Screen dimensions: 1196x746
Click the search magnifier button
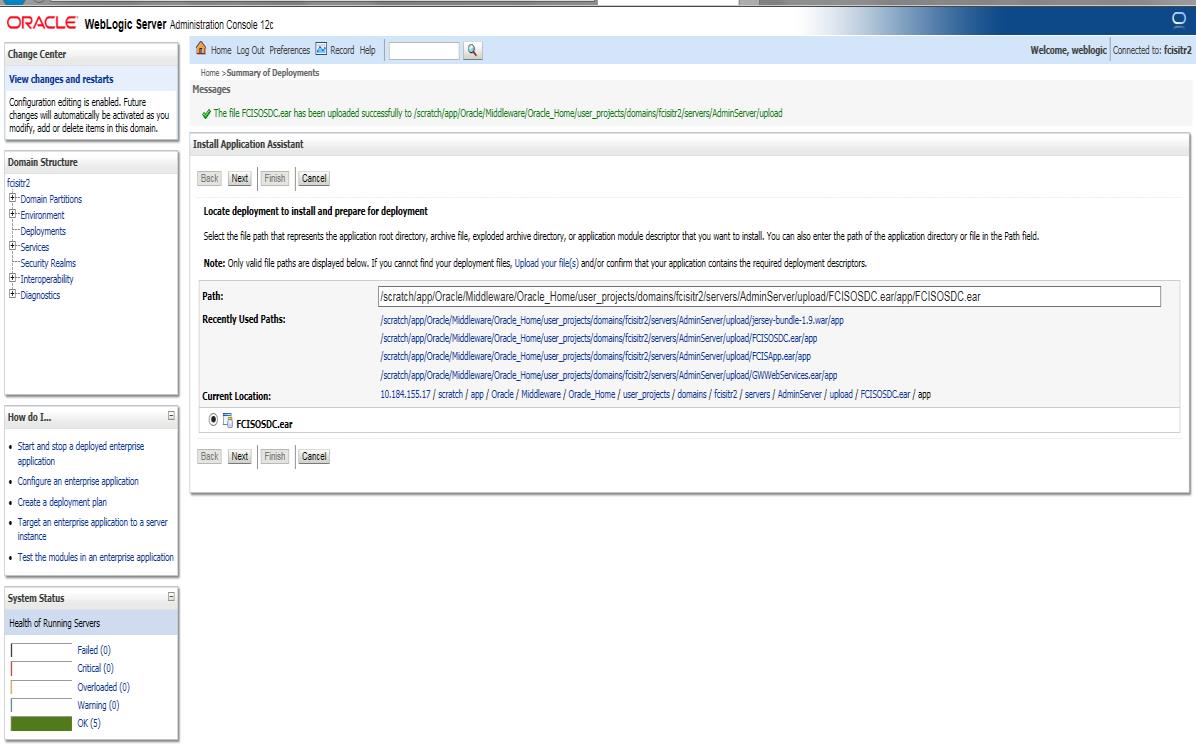point(472,50)
